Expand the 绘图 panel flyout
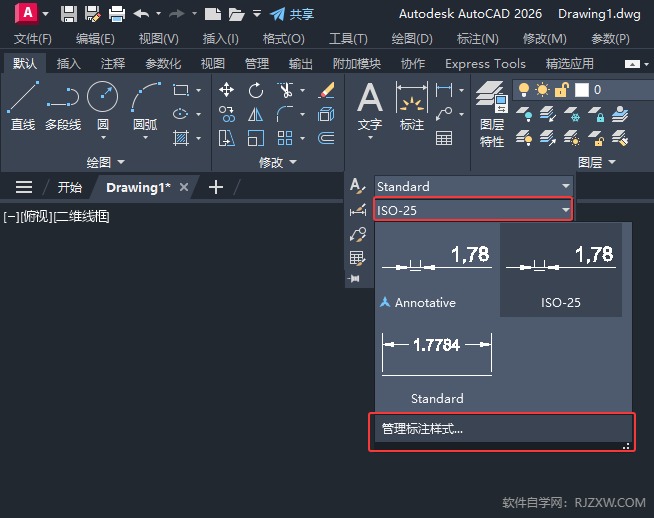Image resolution: width=654 pixels, height=518 pixels. 106,162
